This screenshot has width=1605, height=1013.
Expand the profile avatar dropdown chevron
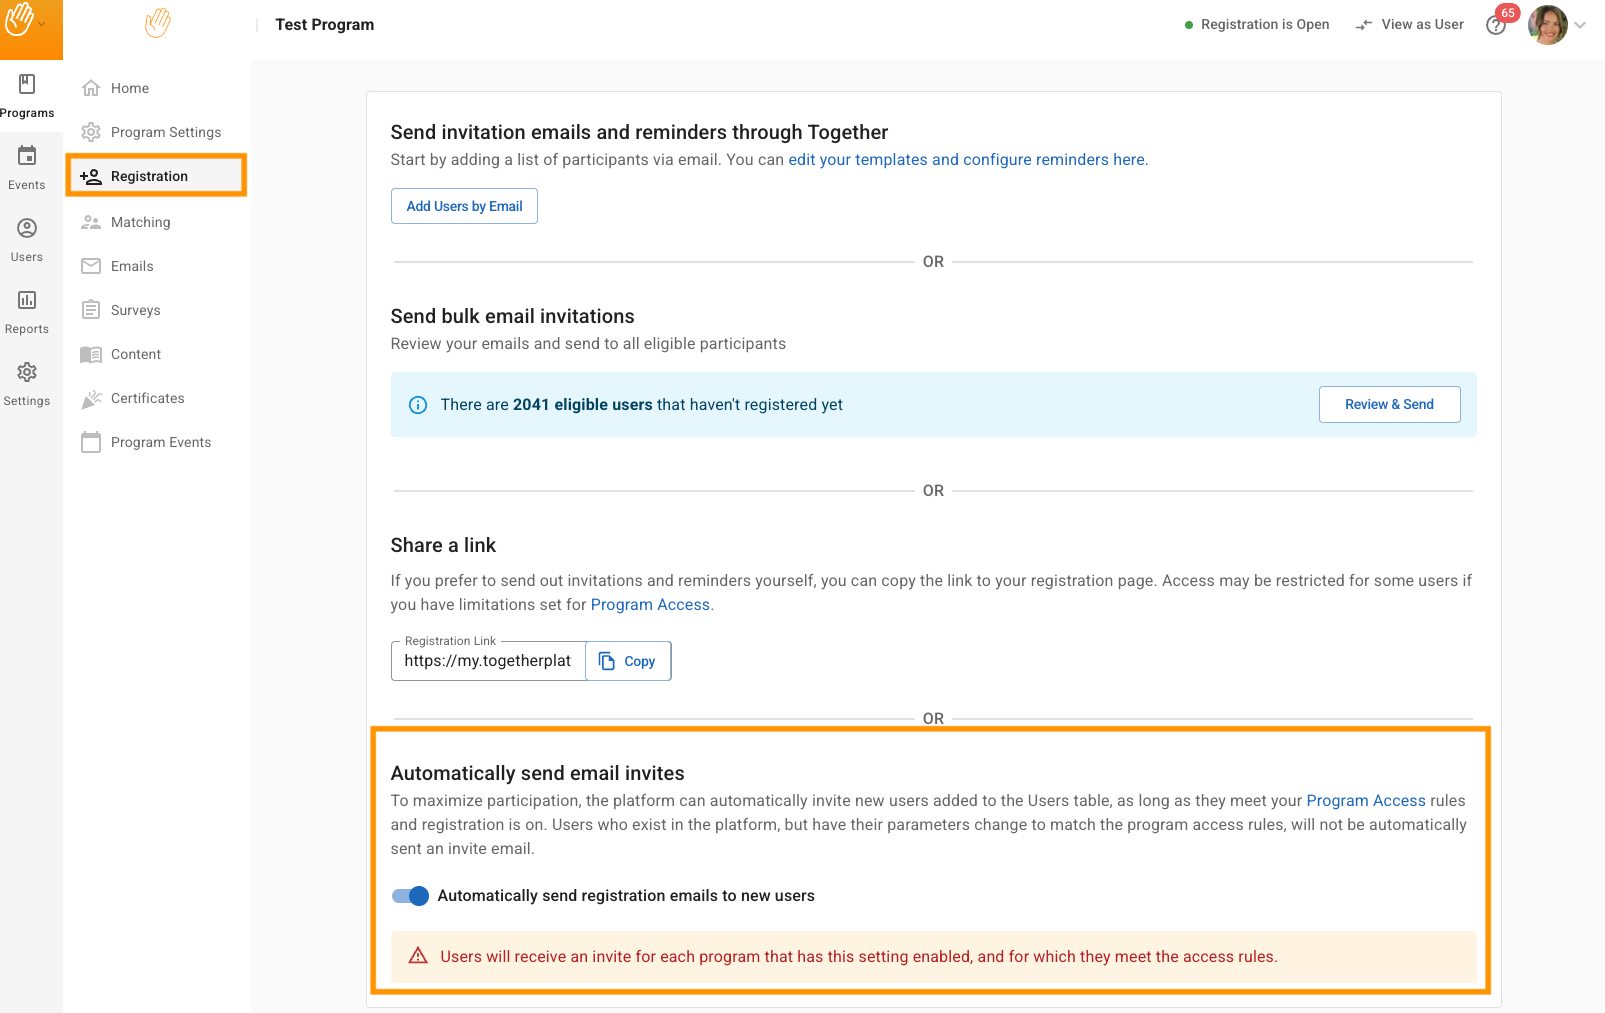click(x=1580, y=25)
